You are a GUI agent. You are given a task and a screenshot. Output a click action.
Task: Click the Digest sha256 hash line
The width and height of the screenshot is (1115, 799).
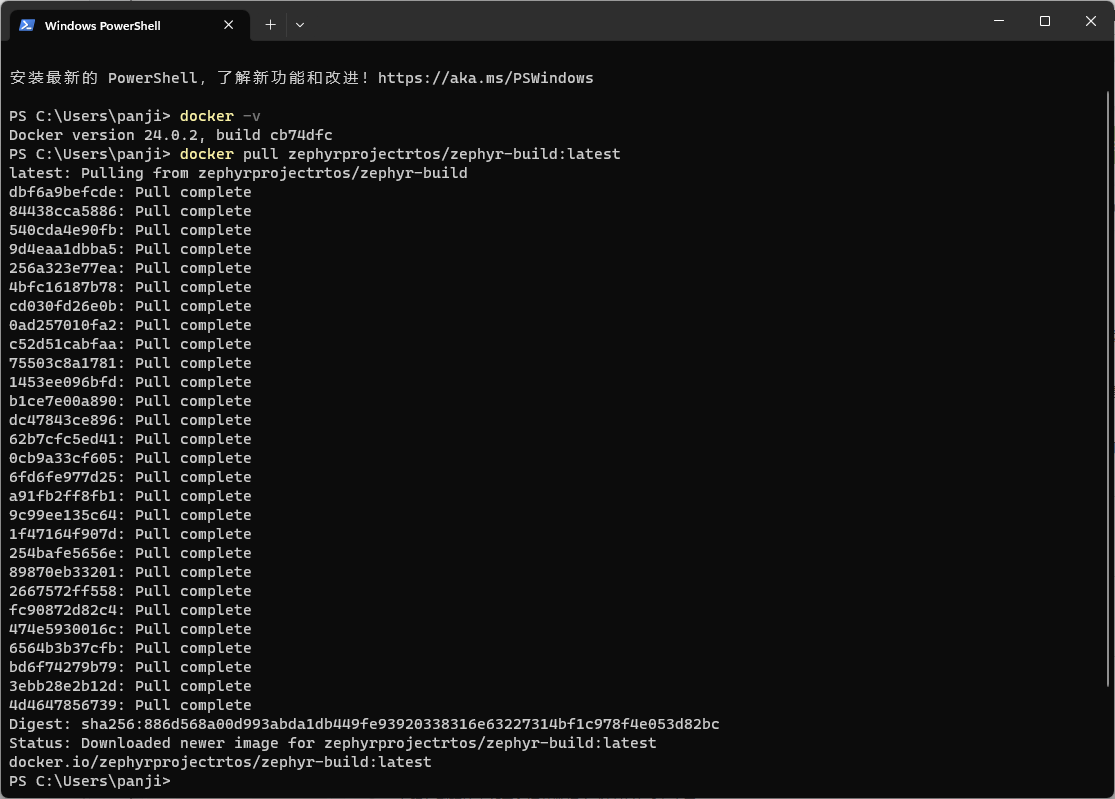(364, 724)
